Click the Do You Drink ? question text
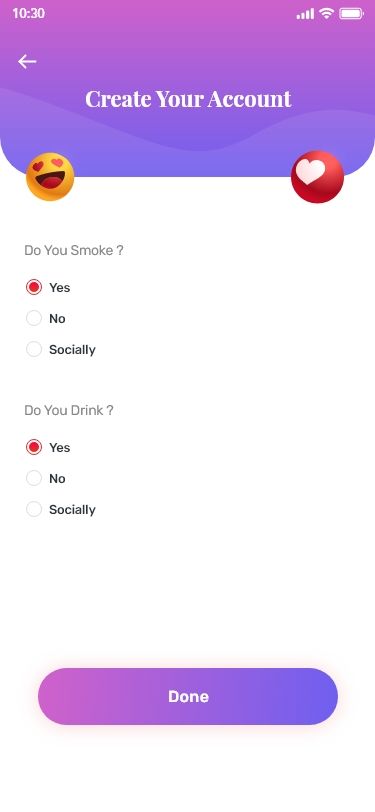This screenshot has height=812, width=375. click(68, 411)
